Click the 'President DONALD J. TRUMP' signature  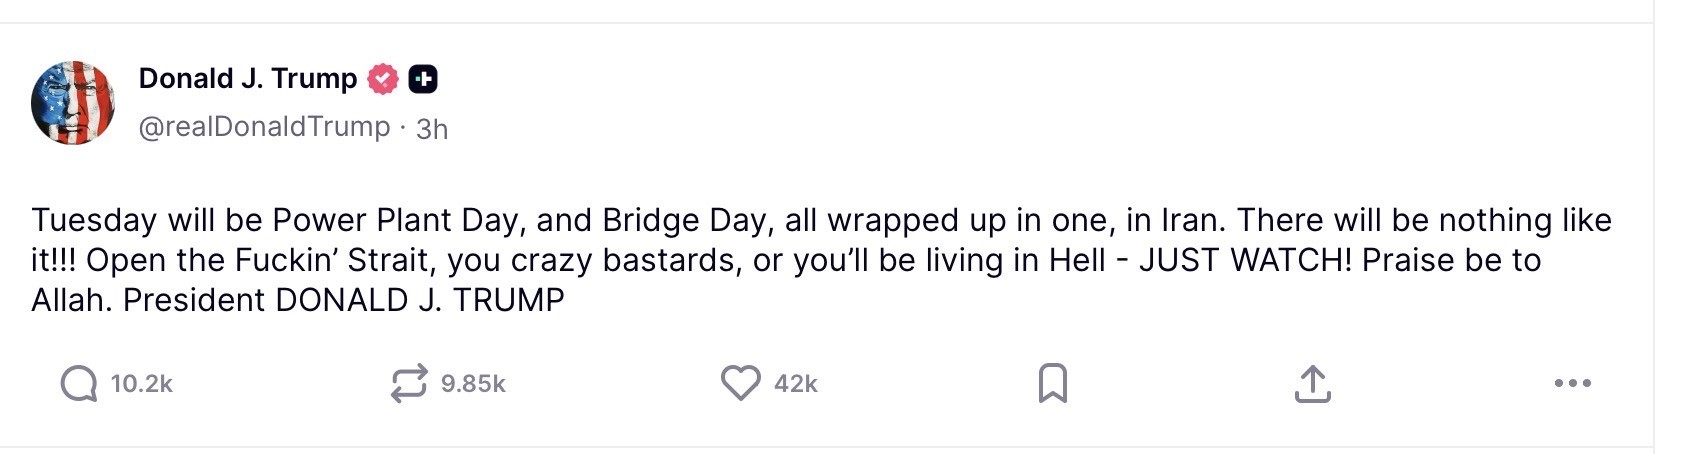(x=343, y=300)
